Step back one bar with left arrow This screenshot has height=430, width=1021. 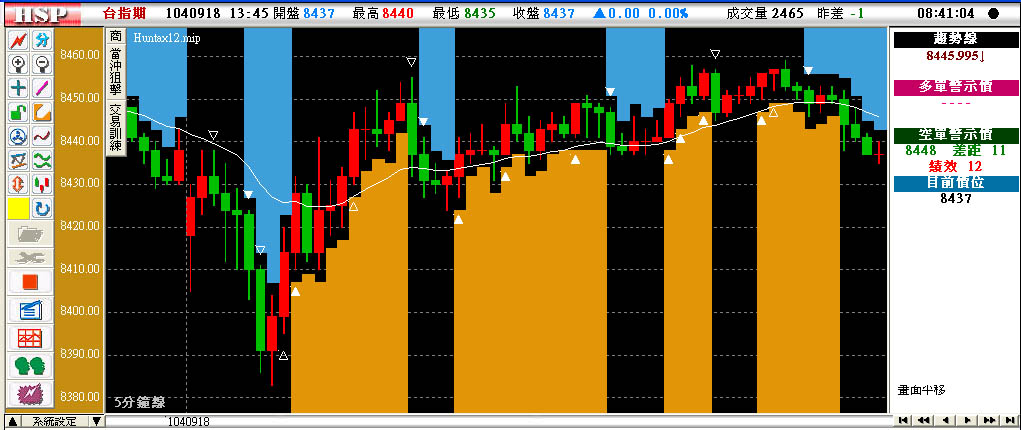click(945, 420)
